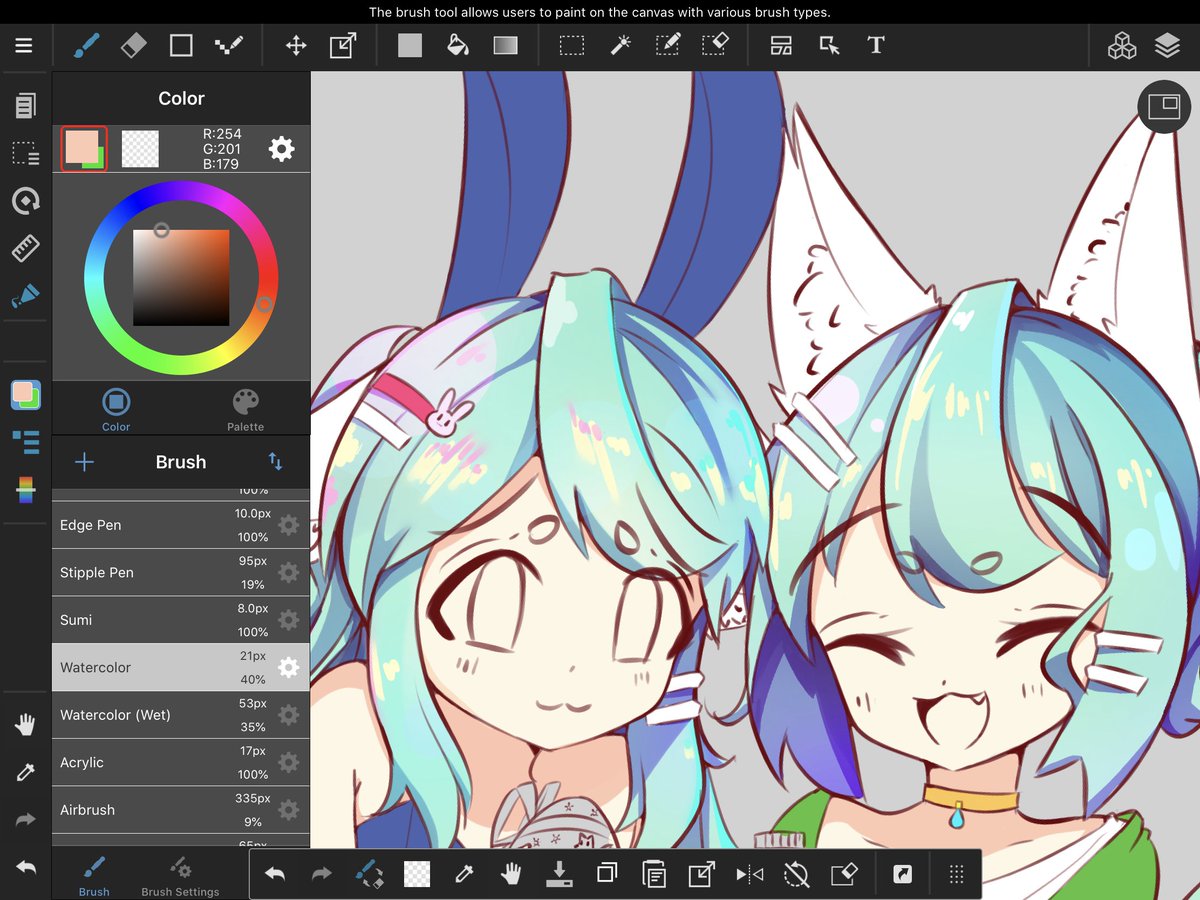Select the Selection Pen tool
Image resolution: width=1200 pixels, height=900 pixels.
667,46
